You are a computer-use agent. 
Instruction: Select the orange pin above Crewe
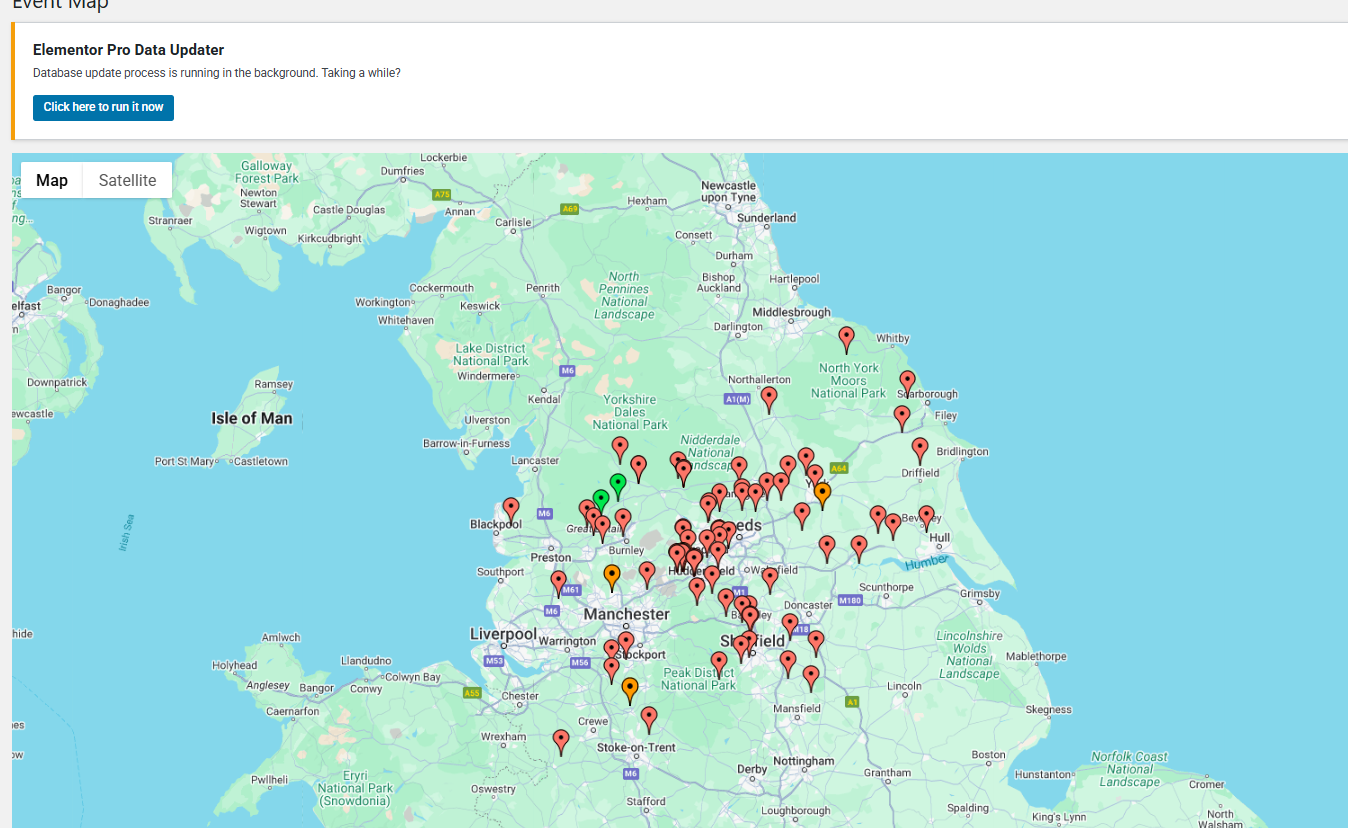[x=630, y=691]
